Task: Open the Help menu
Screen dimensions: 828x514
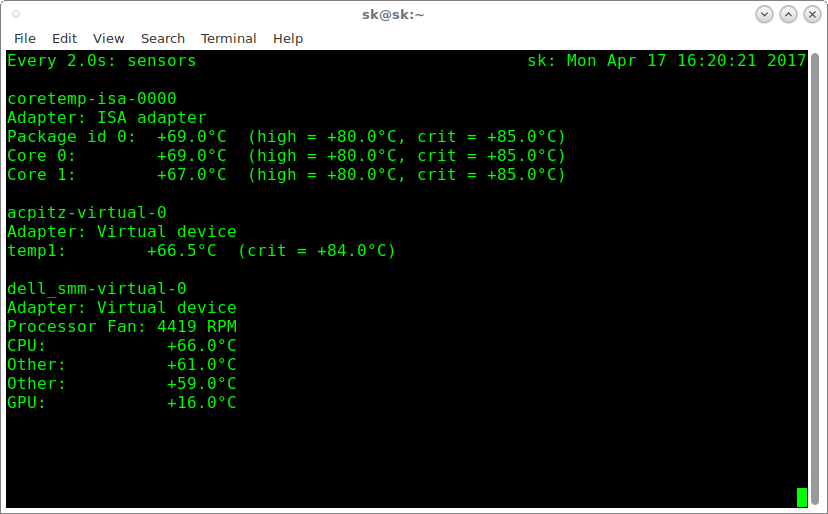Action: pyautogui.click(x=288, y=39)
